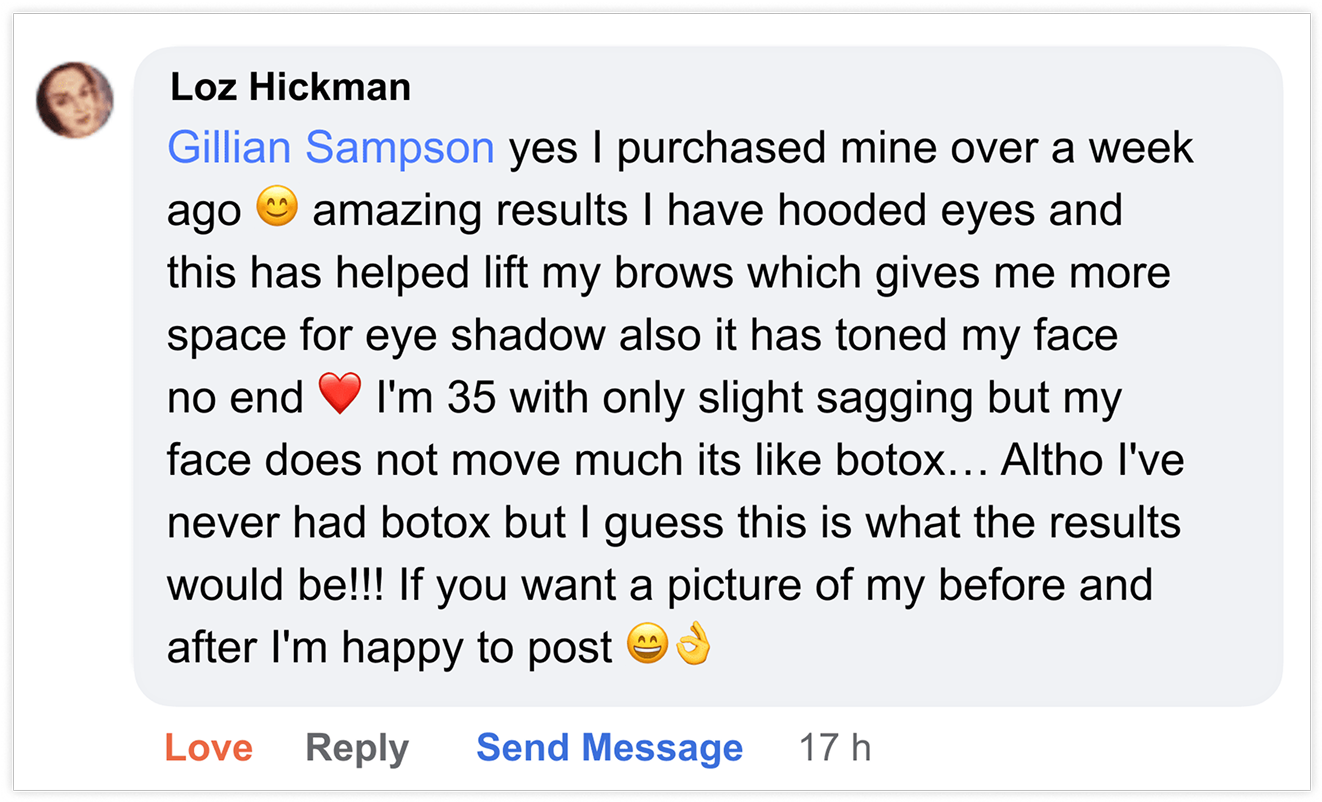This screenshot has width=1322, height=802.
Task: Click the Loz Hickman commenter name
Action: point(290,87)
